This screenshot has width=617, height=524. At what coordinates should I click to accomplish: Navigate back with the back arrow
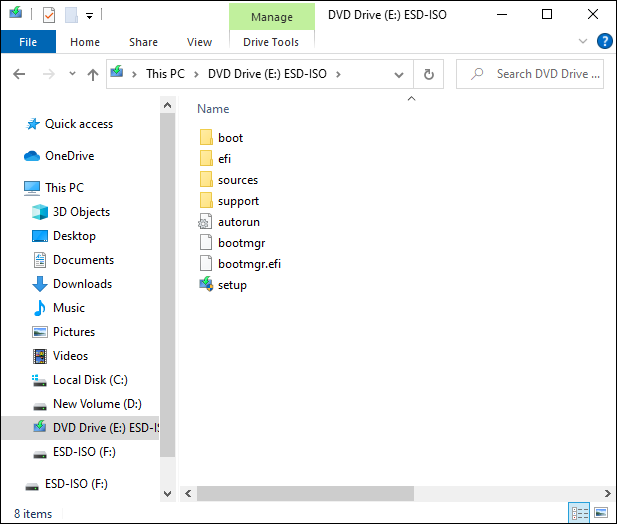(x=19, y=74)
